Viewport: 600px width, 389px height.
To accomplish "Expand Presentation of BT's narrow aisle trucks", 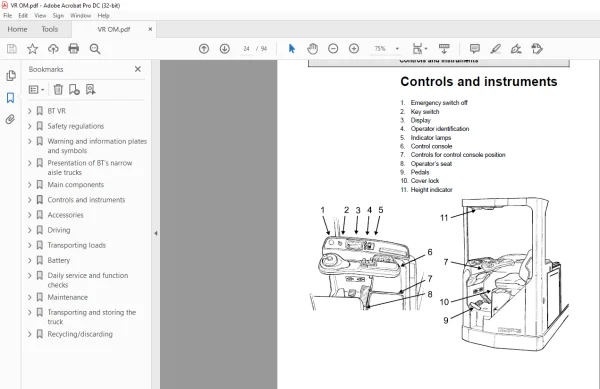I will pyautogui.click(x=30, y=163).
